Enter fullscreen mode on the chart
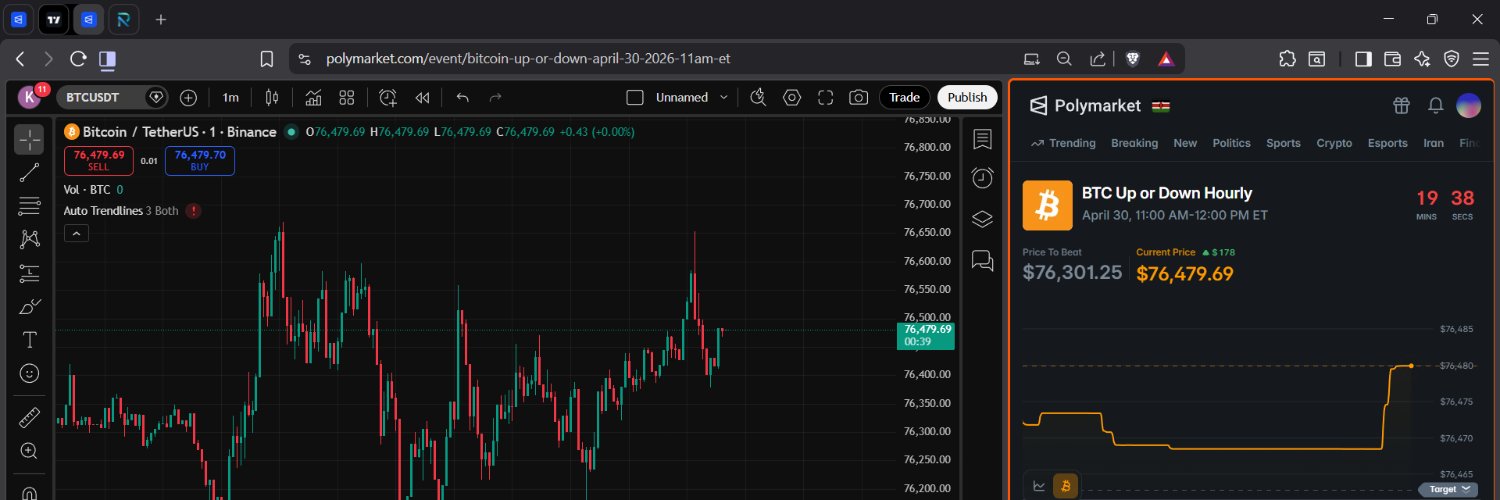The width and height of the screenshot is (1500, 500). [826, 97]
